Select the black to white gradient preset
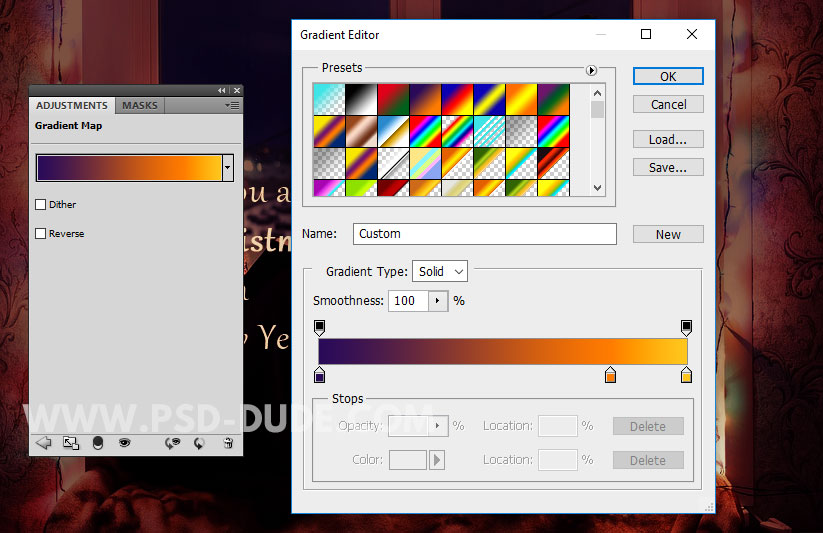This screenshot has height=533, width=823. (360, 98)
